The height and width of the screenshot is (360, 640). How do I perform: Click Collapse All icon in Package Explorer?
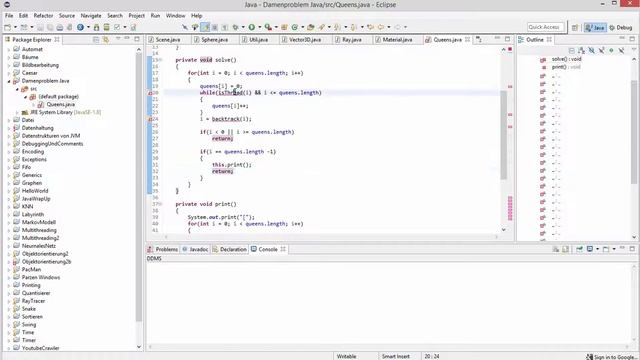(x=96, y=40)
